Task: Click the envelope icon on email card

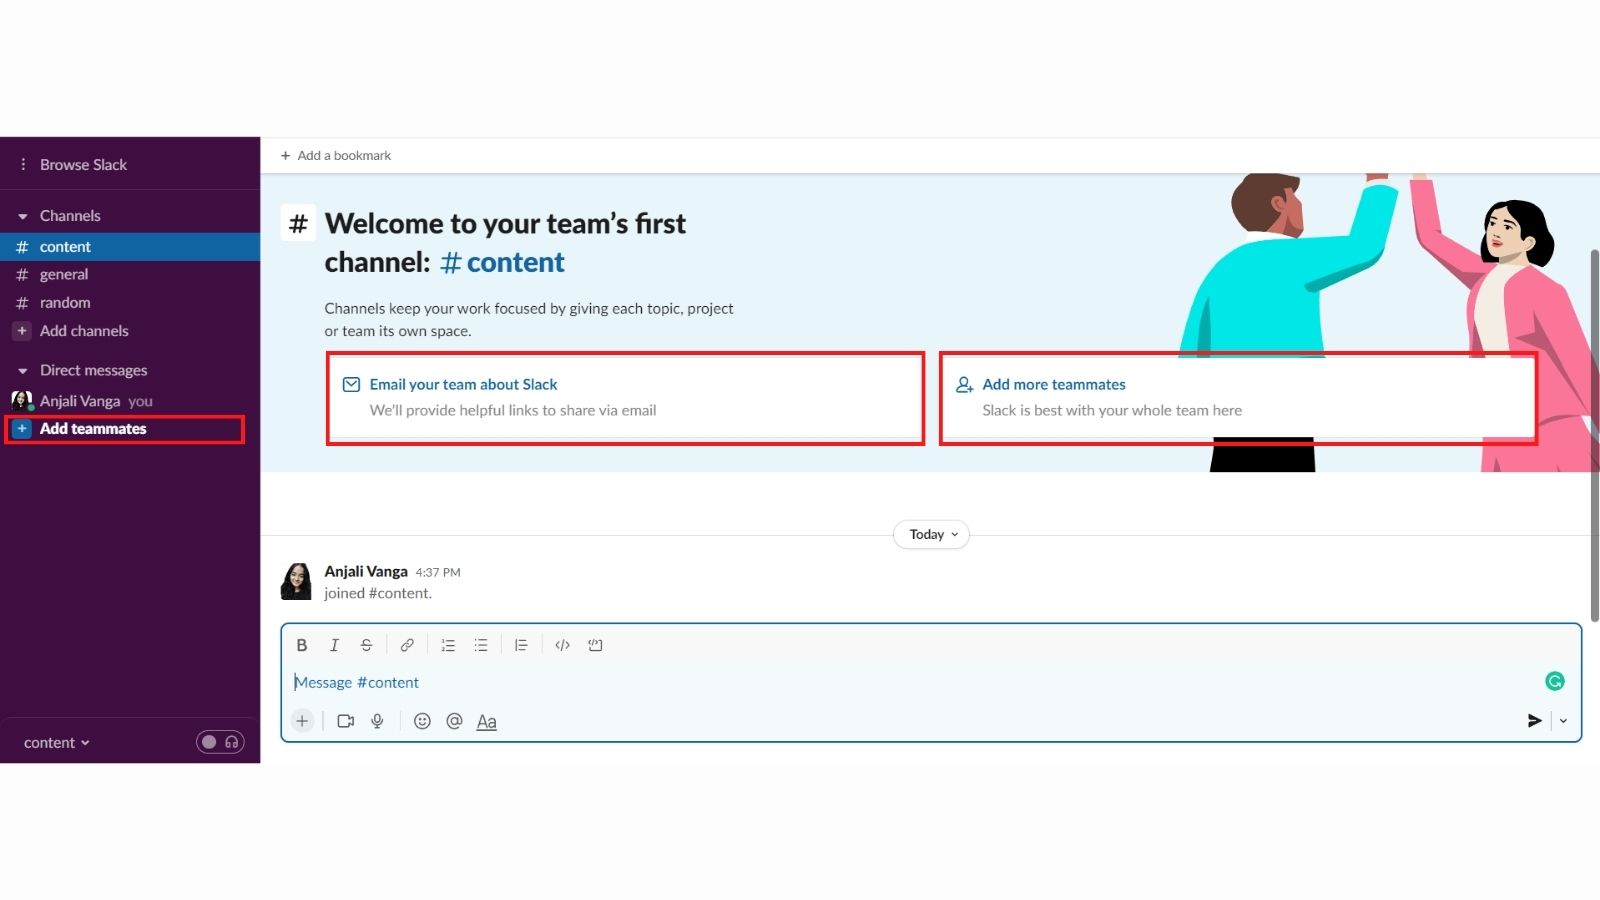Action: [x=351, y=384]
